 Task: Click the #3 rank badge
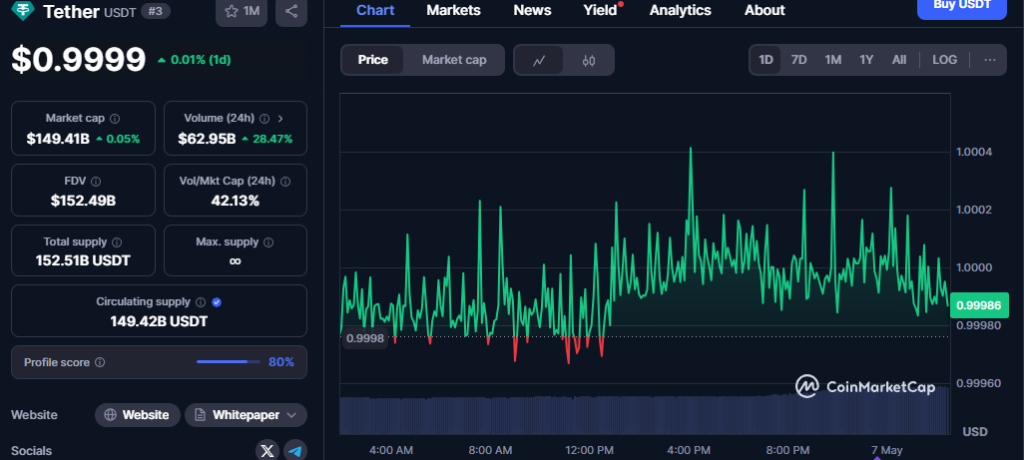pos(155,11)
